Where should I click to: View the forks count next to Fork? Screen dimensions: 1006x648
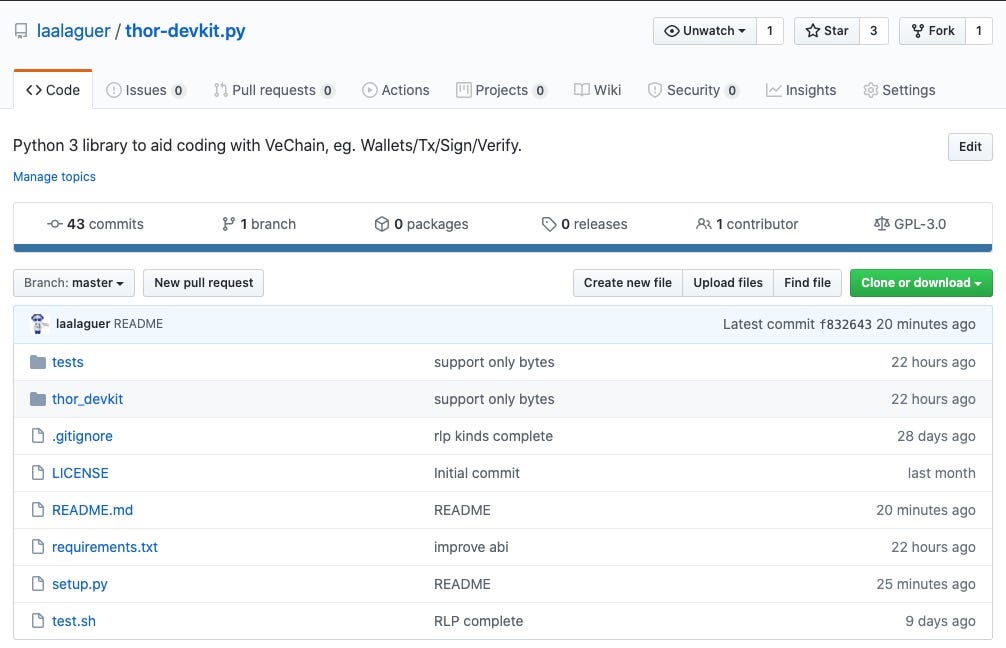[x=978, y=31]
